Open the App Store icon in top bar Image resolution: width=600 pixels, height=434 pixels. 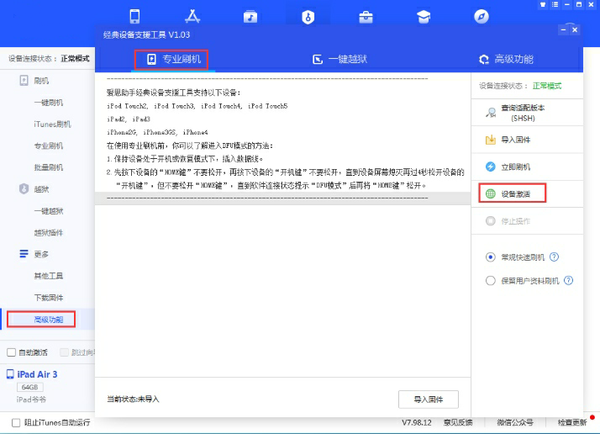coord(192,16)
